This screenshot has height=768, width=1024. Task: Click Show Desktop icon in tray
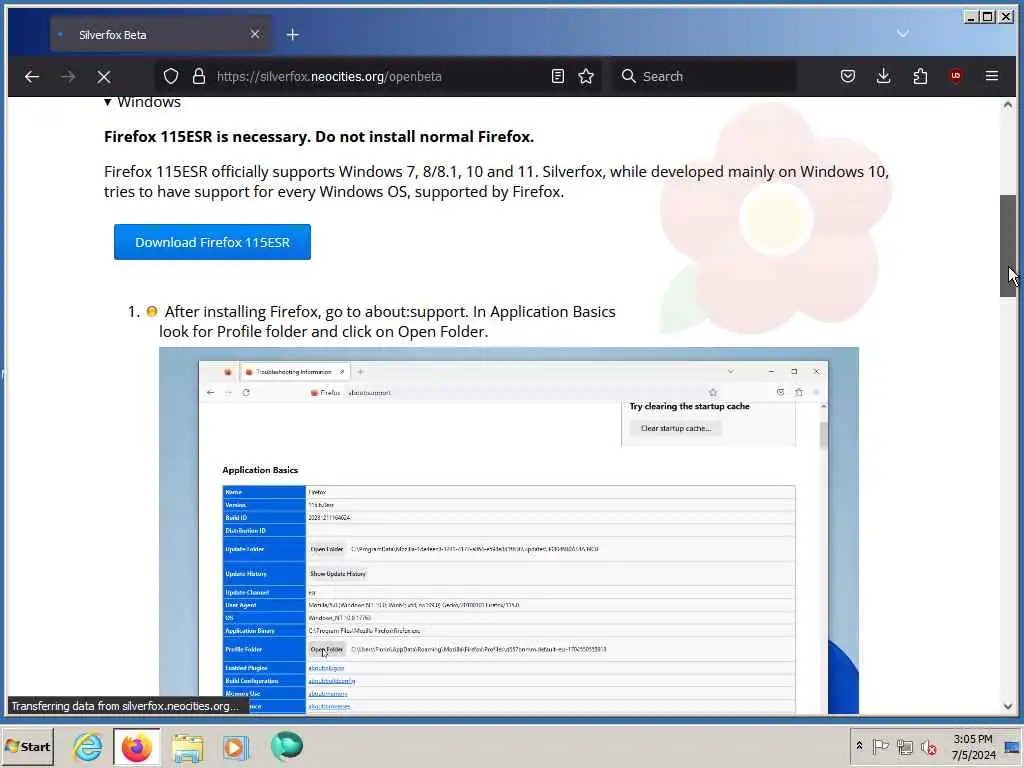1012,746
